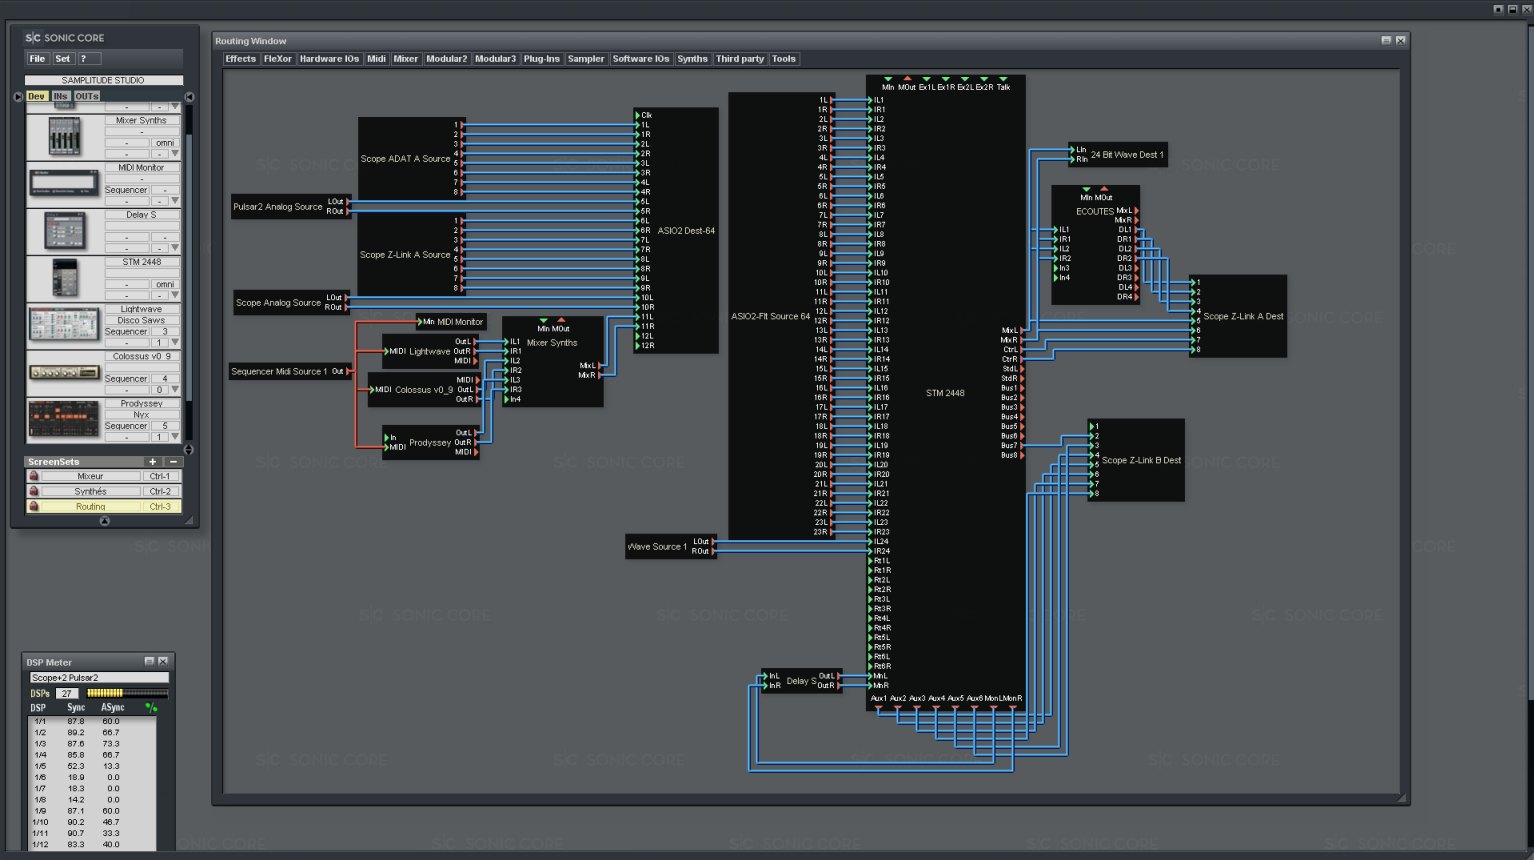Open the Colossus v0 9 device thumbnail
The image size is (1534, 860).
(x=64, y=372)
